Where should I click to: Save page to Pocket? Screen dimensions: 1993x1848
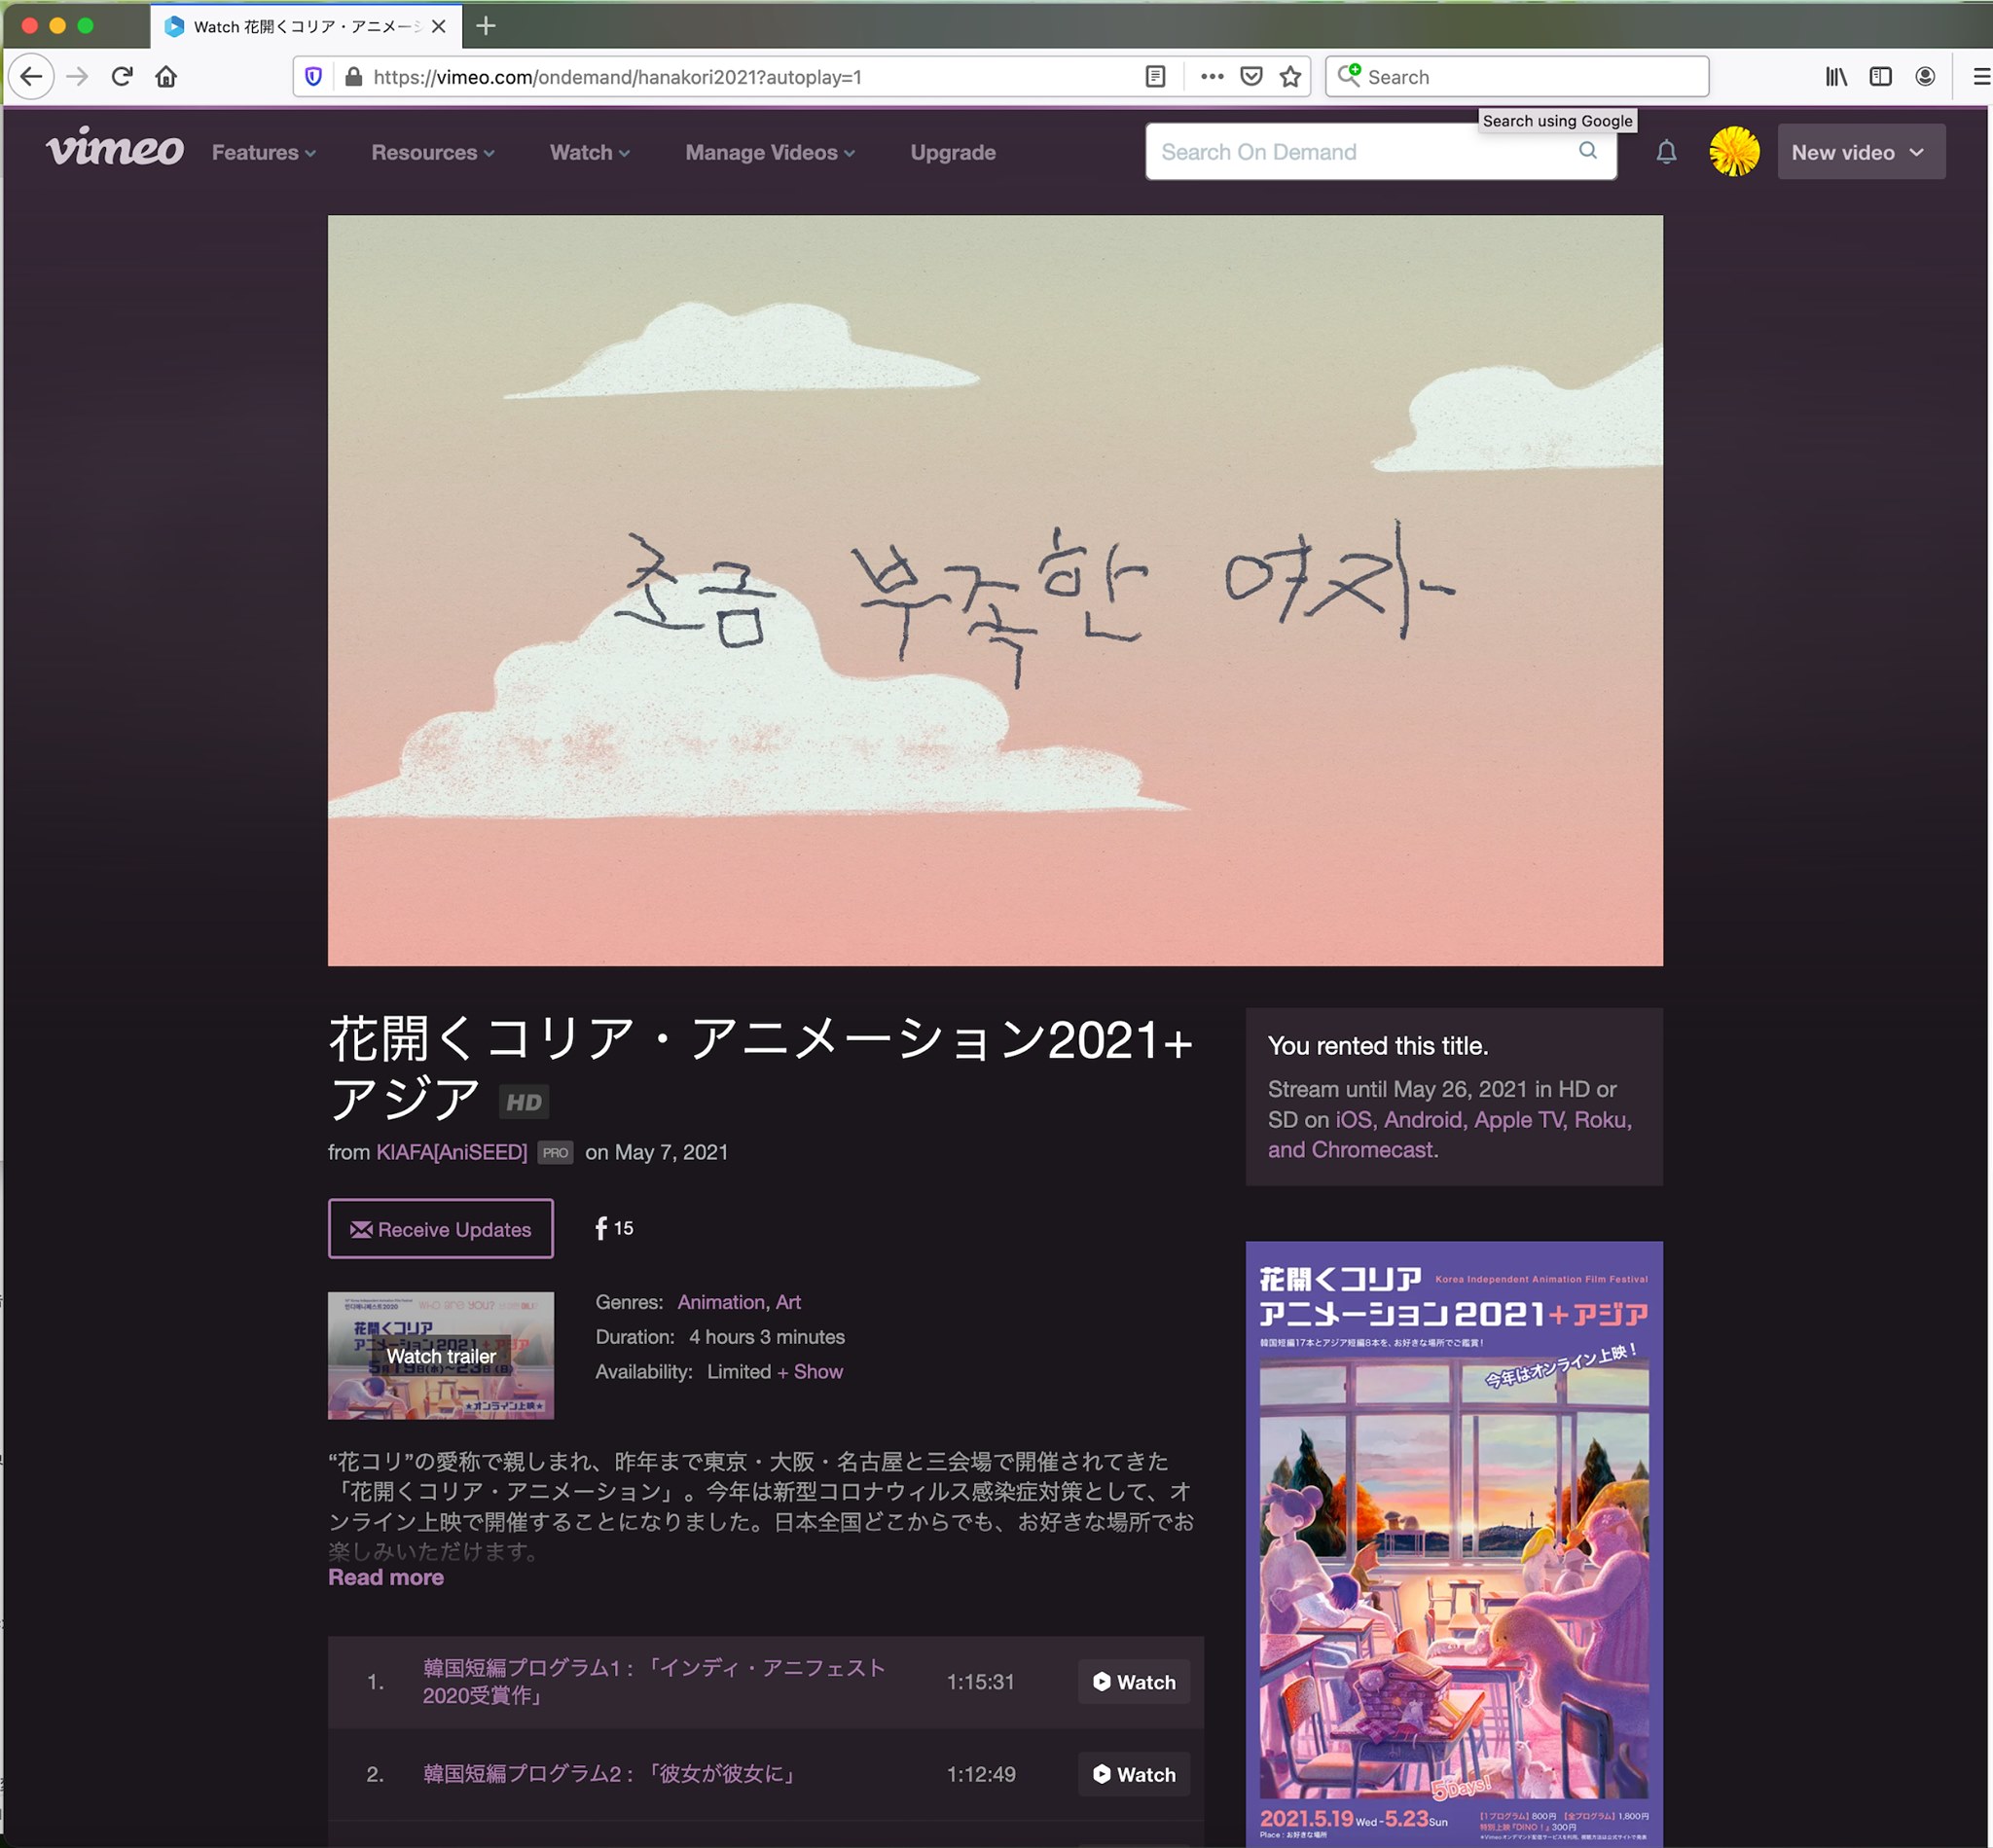(x=1251, y=77)
